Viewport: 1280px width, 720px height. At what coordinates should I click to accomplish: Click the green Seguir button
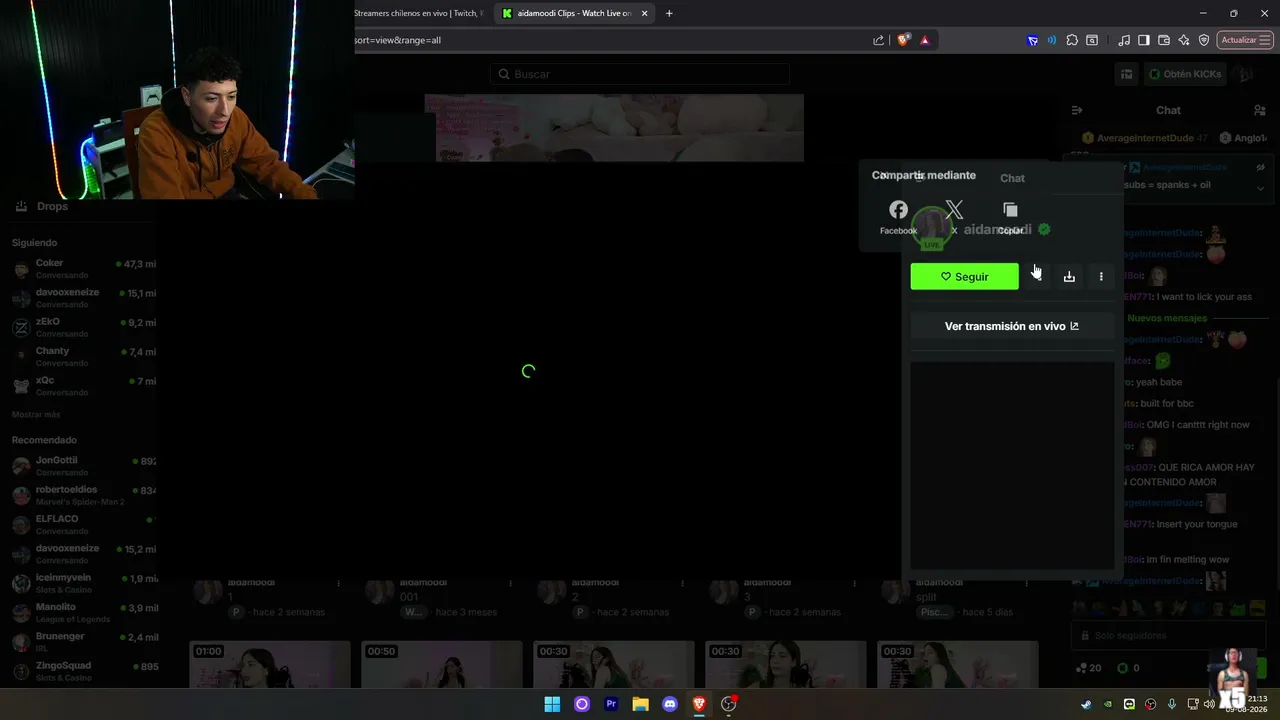coord(964,277)
